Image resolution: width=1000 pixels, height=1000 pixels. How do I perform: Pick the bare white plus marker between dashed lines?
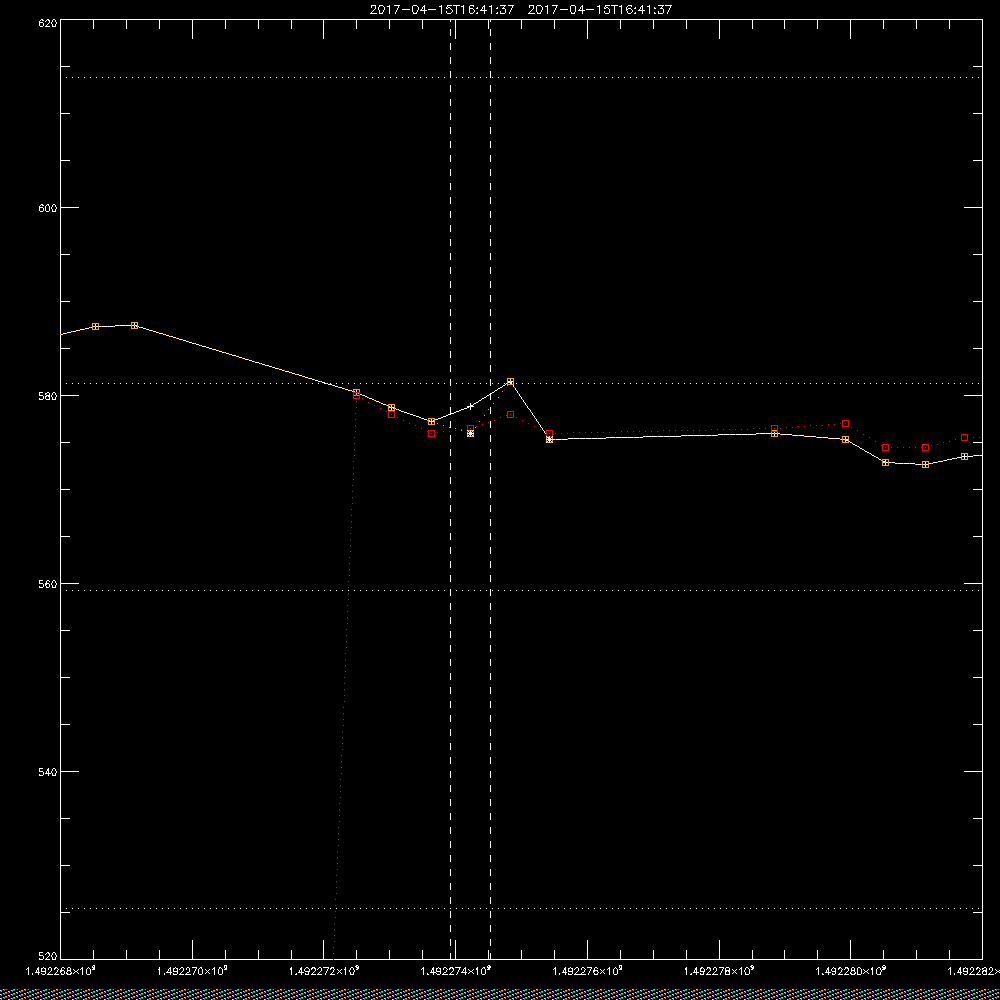click(x=471, y=406)
